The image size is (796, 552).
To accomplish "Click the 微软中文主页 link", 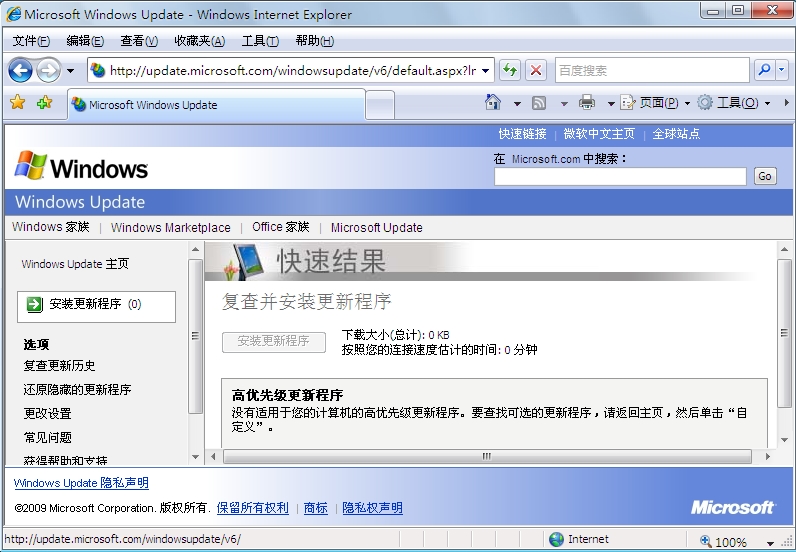I will (x=599, y=134).
